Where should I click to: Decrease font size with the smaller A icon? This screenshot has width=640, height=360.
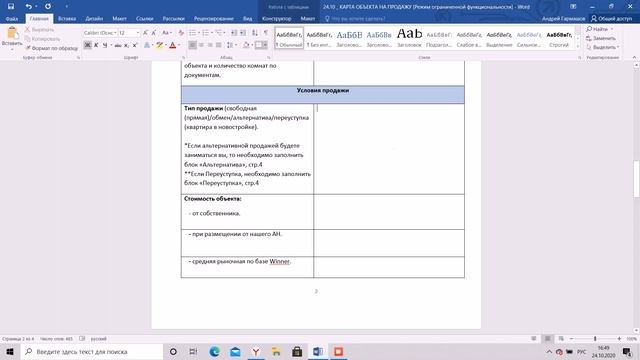point(154,33)
